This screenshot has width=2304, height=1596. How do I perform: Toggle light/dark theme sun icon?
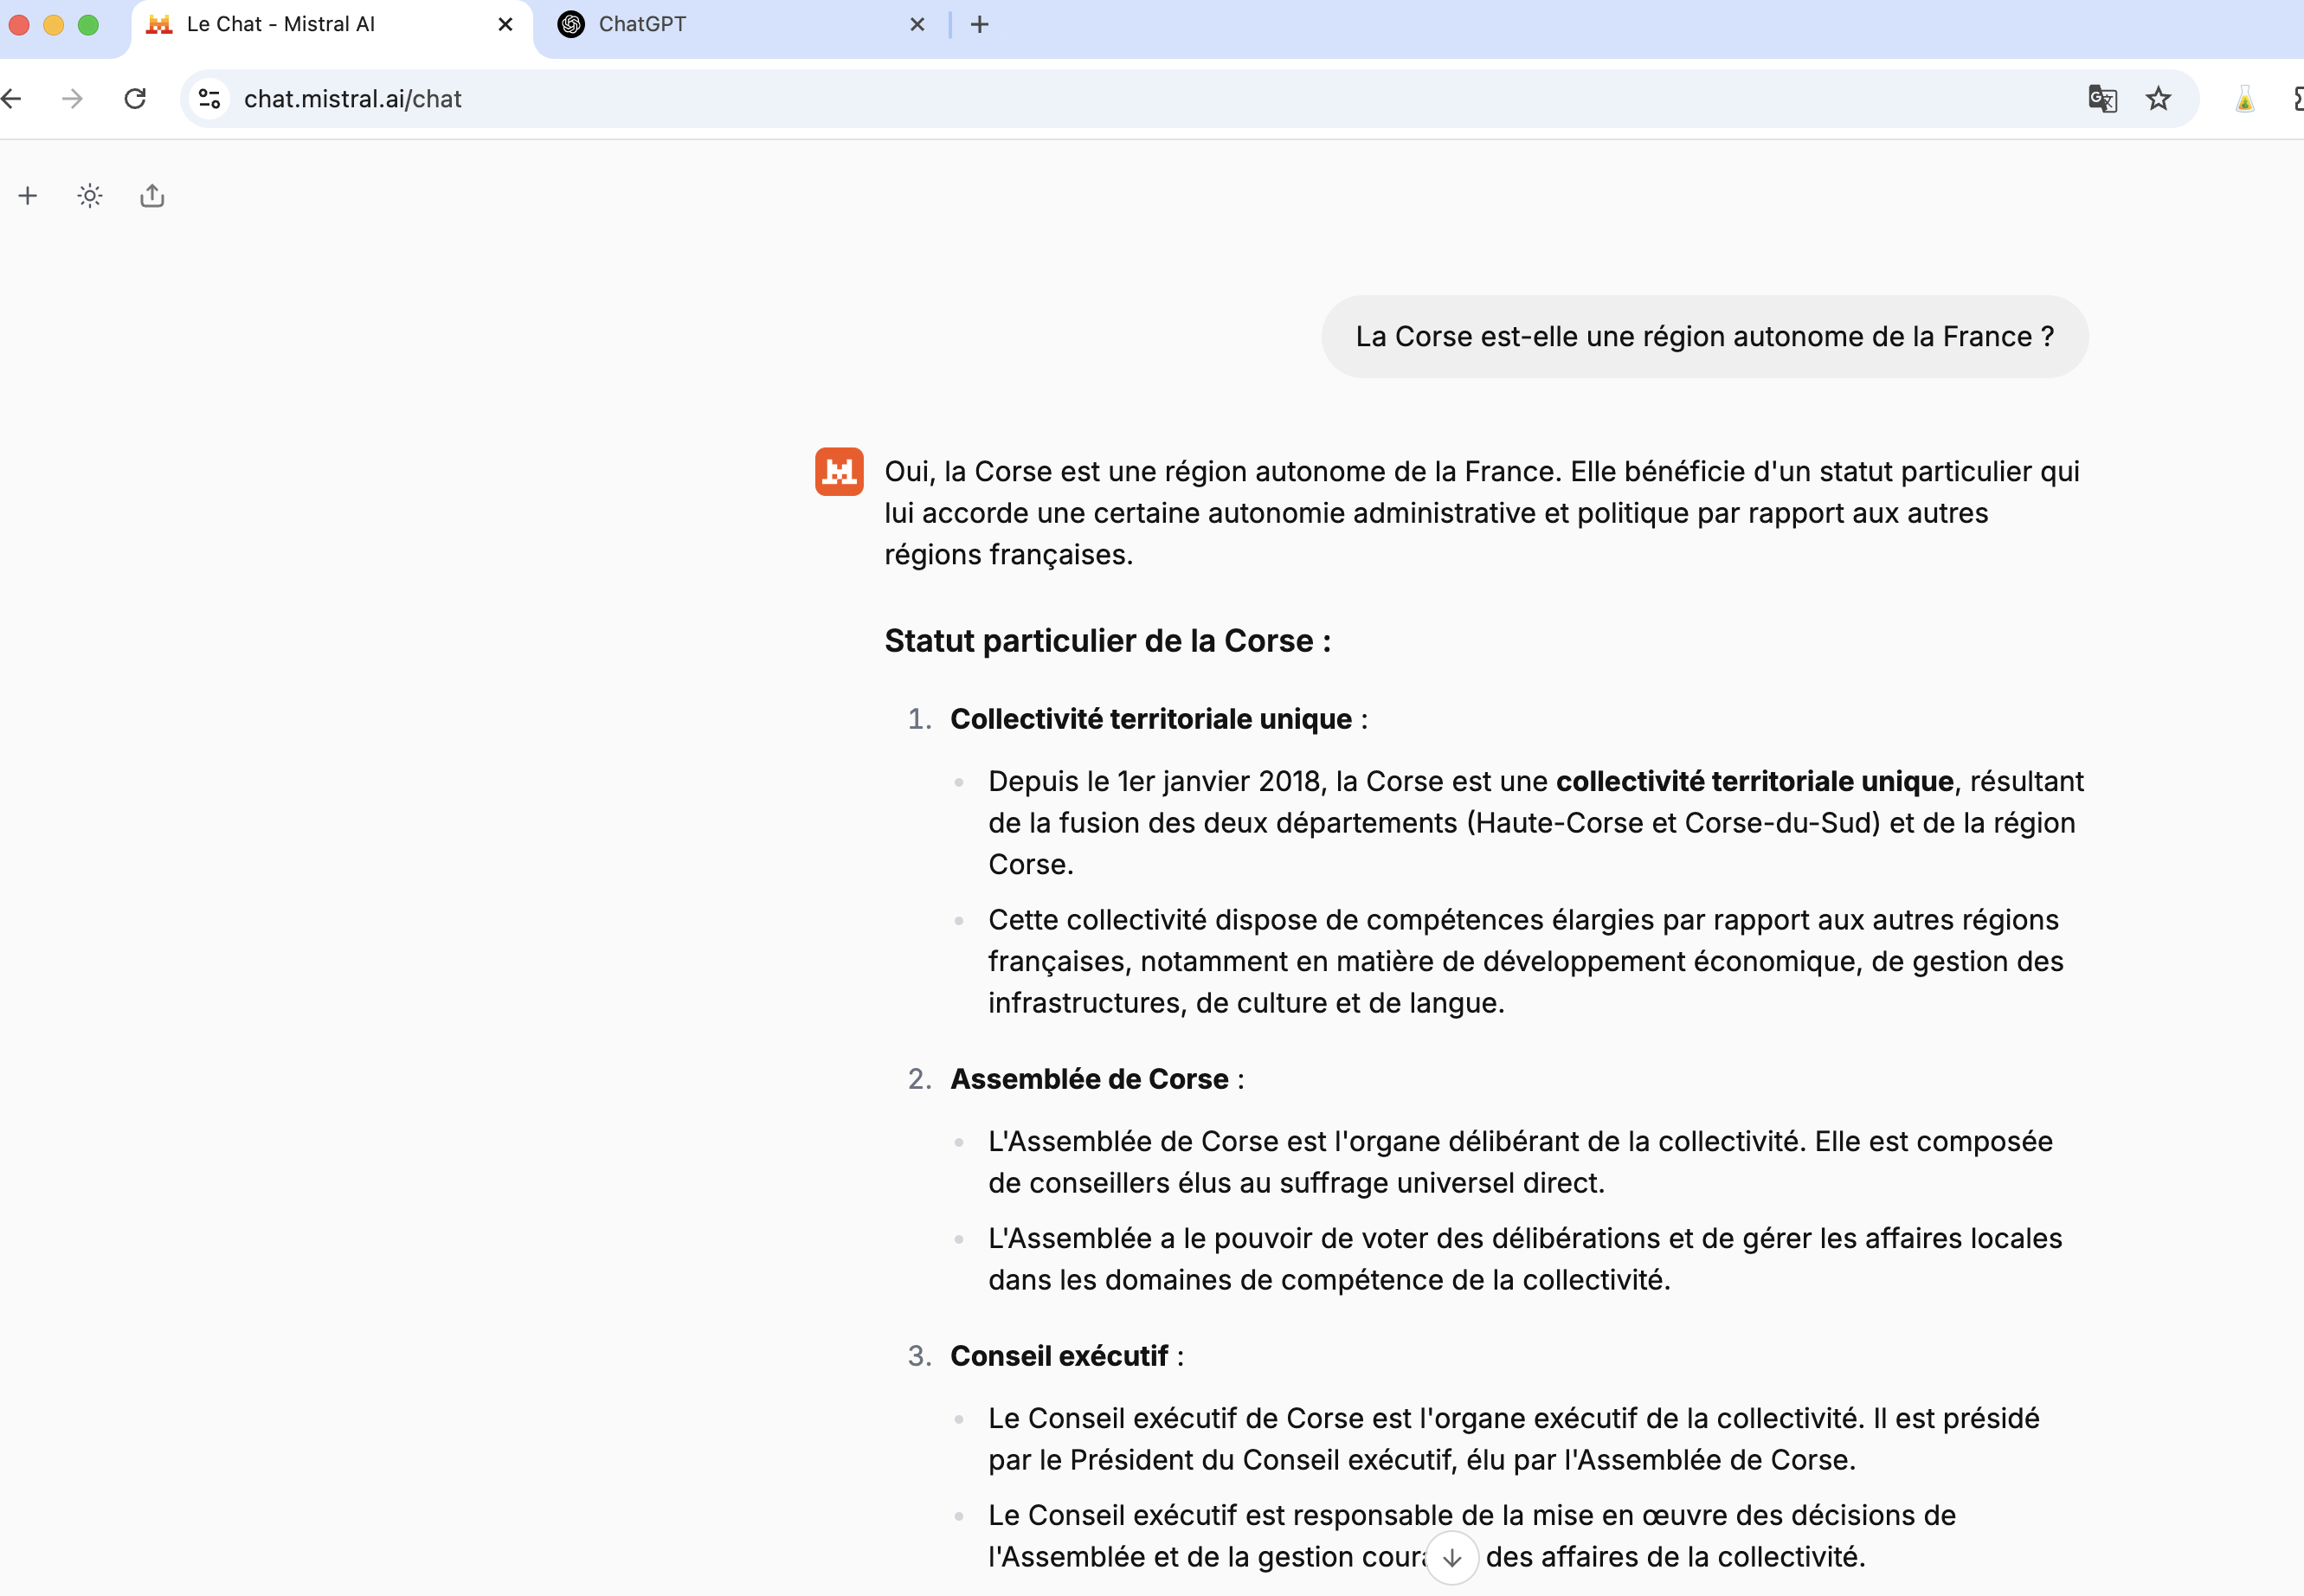click(90, 196)
